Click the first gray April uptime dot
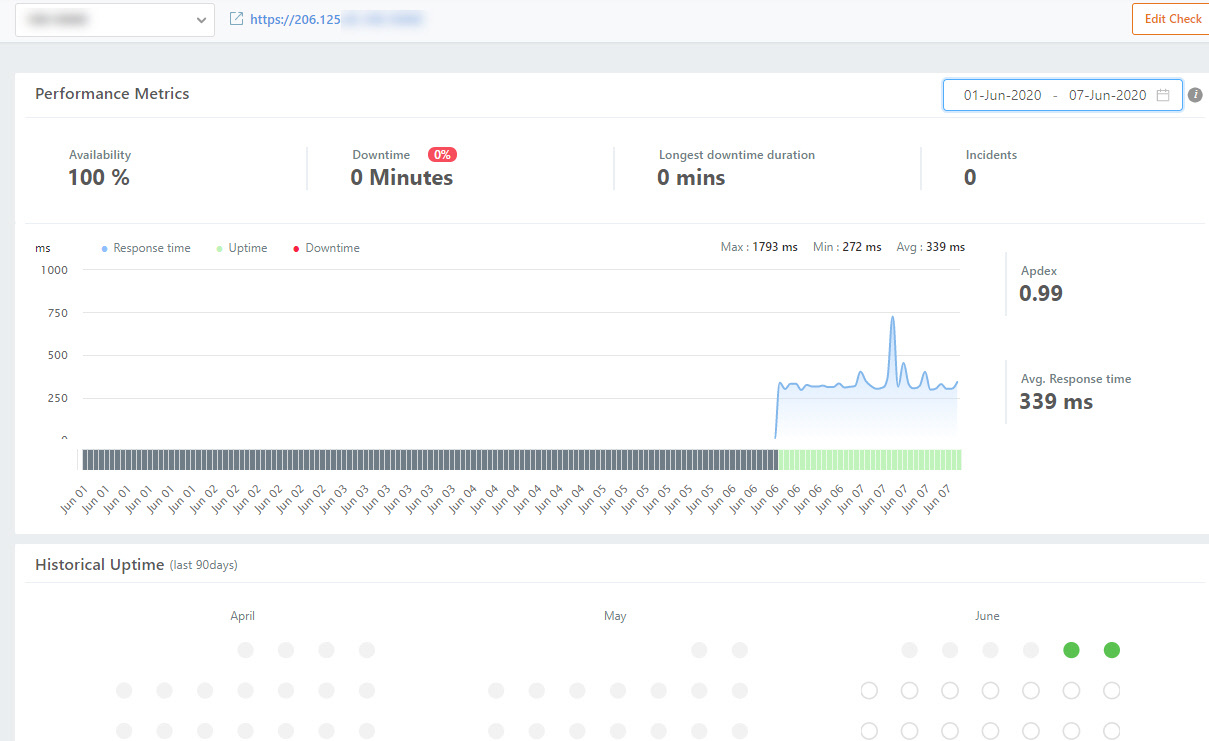Viewport: 1209px width, 741px height. (x=245, y=650)
